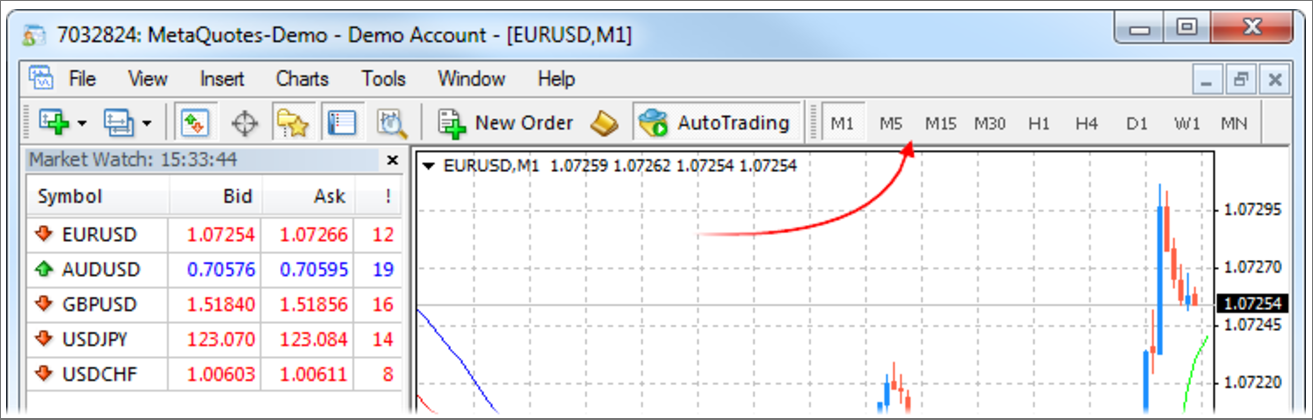Select the USDJPY symbol row

coord(215,339)
